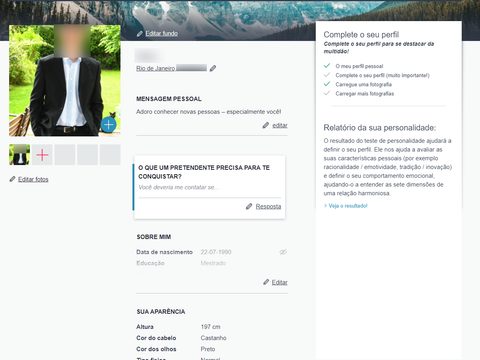Image resolution: width=480 pixels, height=360 pixels.
Task: Click the Cor dos olhos value Preto
Action: point(208,349)
